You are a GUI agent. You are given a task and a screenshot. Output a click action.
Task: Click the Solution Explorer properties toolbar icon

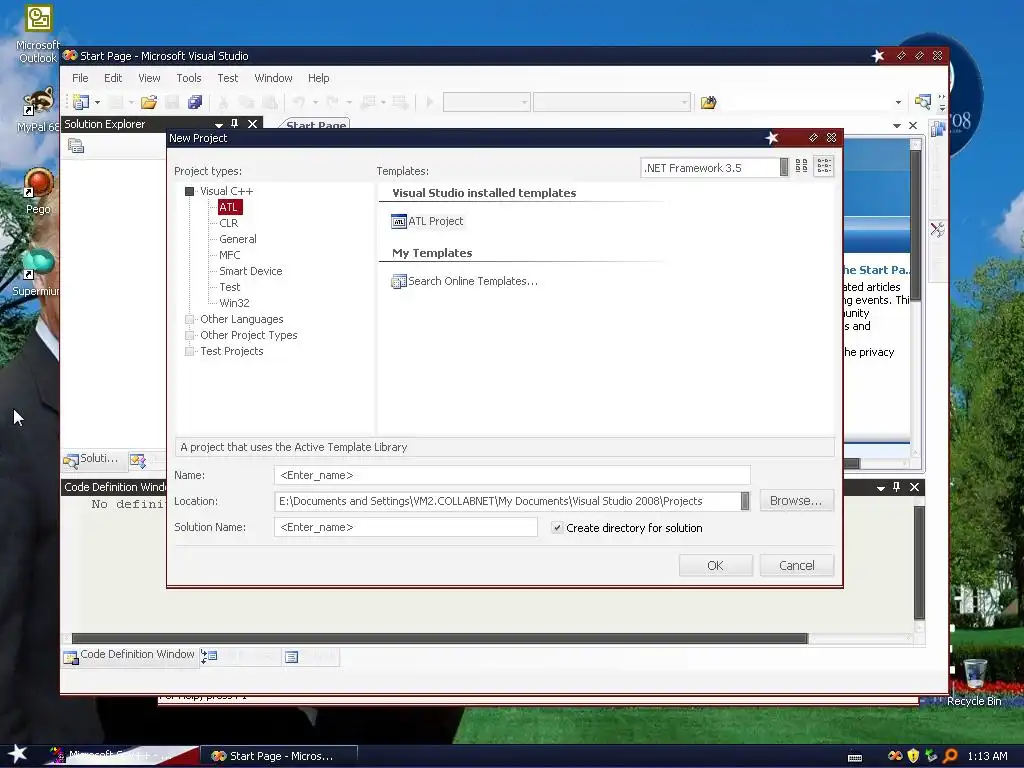pos(76,146)
